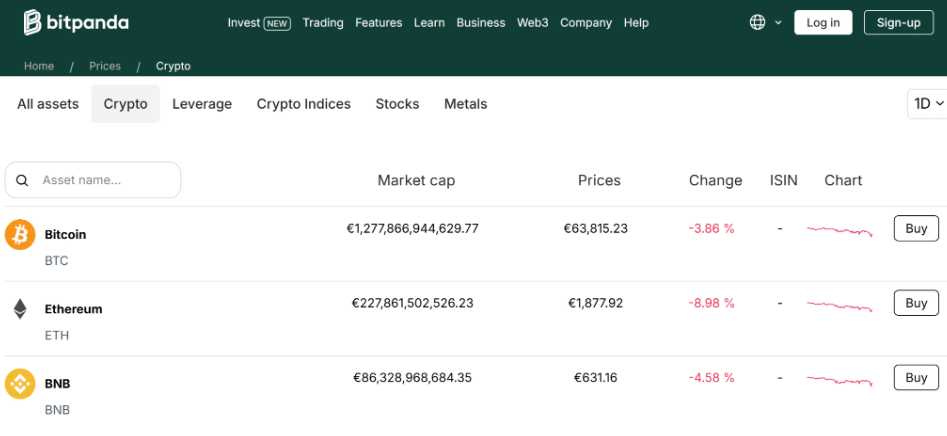Click the Market cap column header
The image size is (947, 436).
coord(416,180)
